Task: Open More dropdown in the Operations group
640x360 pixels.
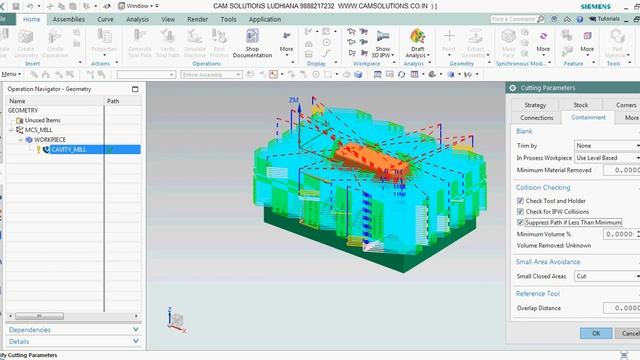Action: (x=287, y=43)
